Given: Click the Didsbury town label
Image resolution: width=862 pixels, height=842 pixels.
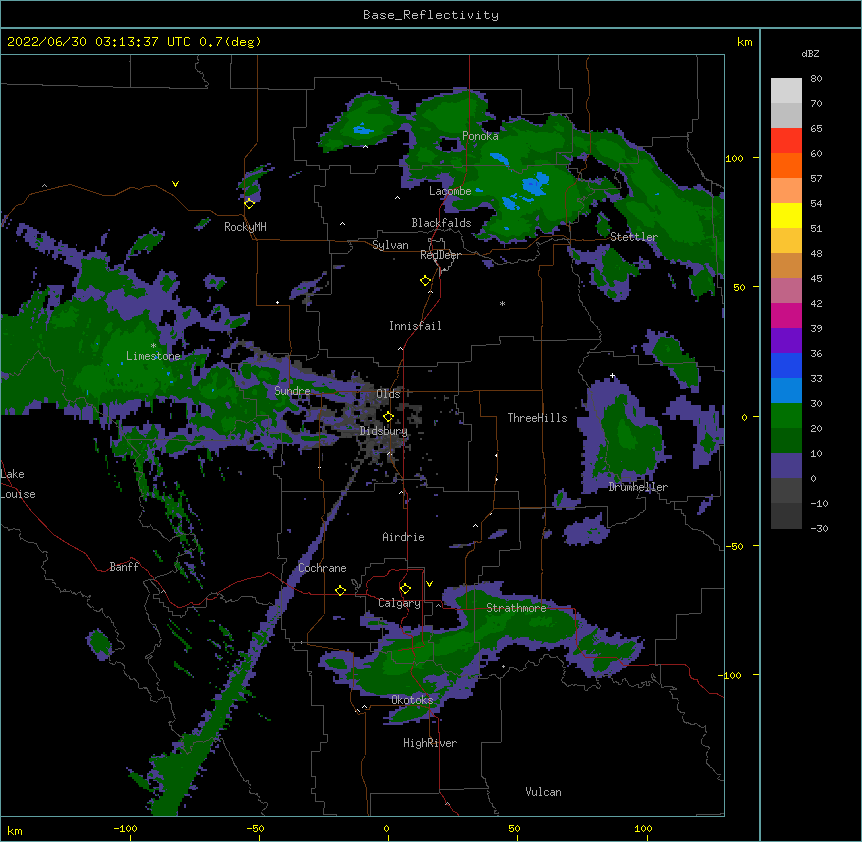Looking at the screenshot, I should click(x=384, y=431).
